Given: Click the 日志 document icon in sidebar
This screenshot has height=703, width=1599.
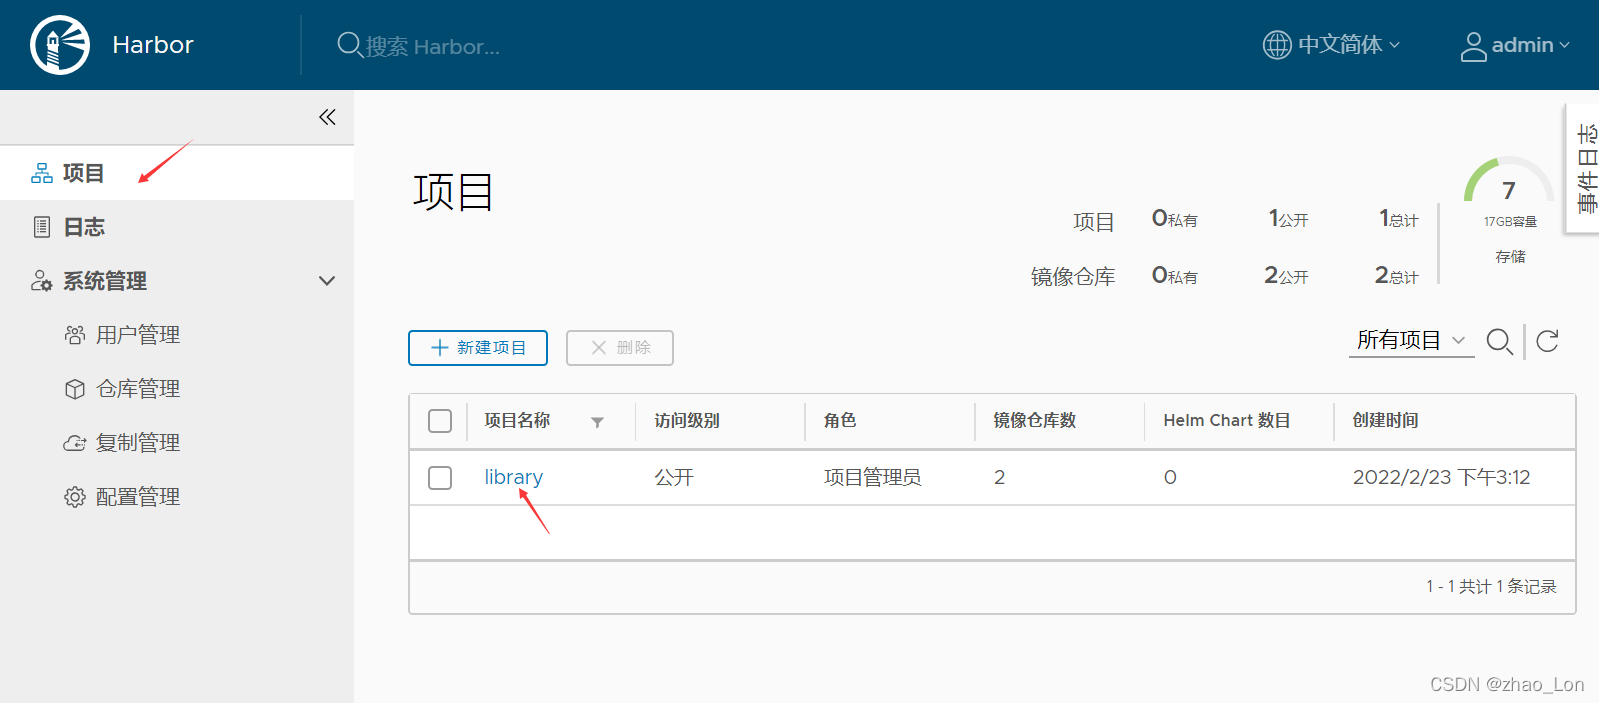Looking at the screenshot, I should 42,227.
